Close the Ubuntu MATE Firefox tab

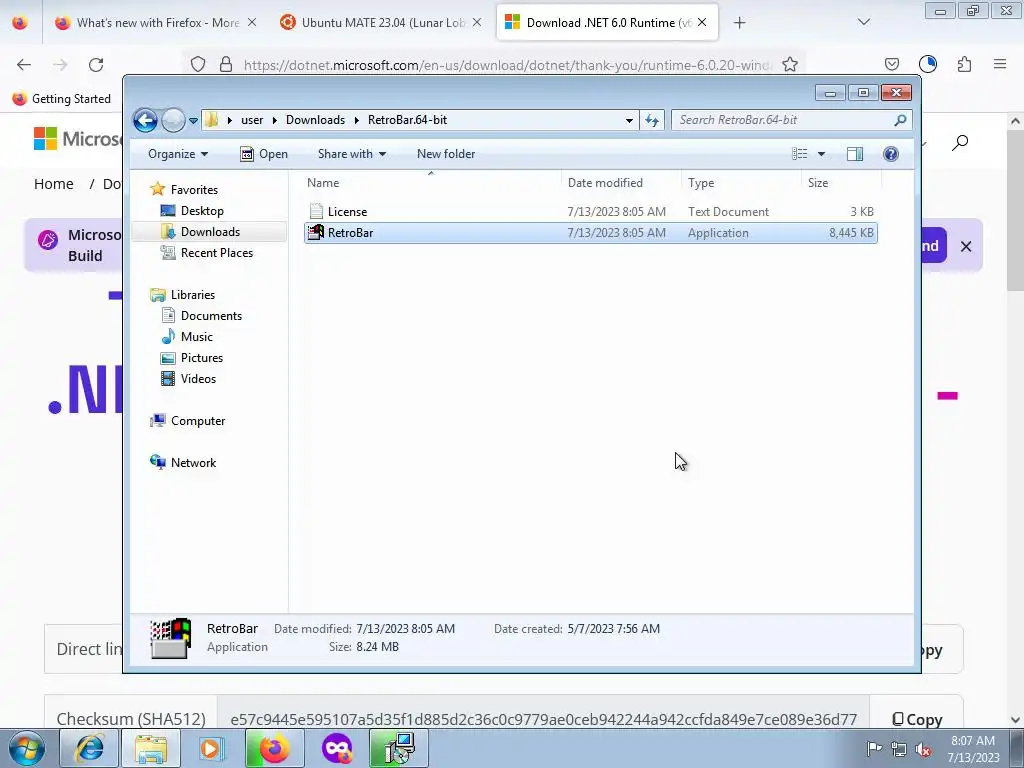477,23
